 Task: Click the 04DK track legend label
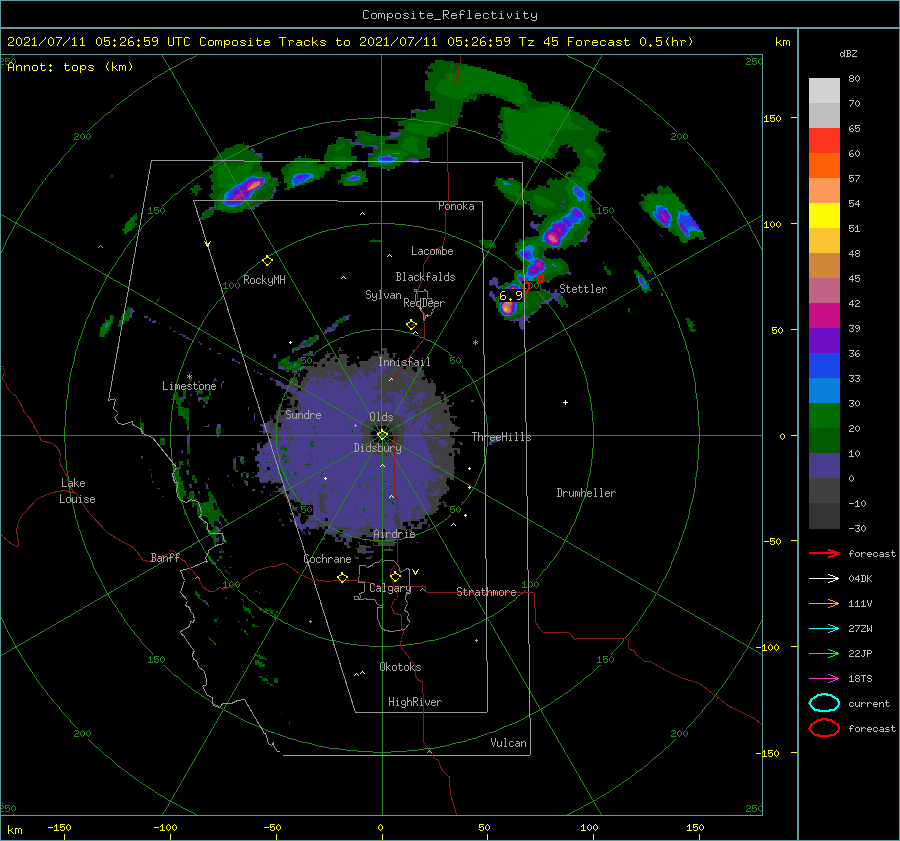[860, 579]
